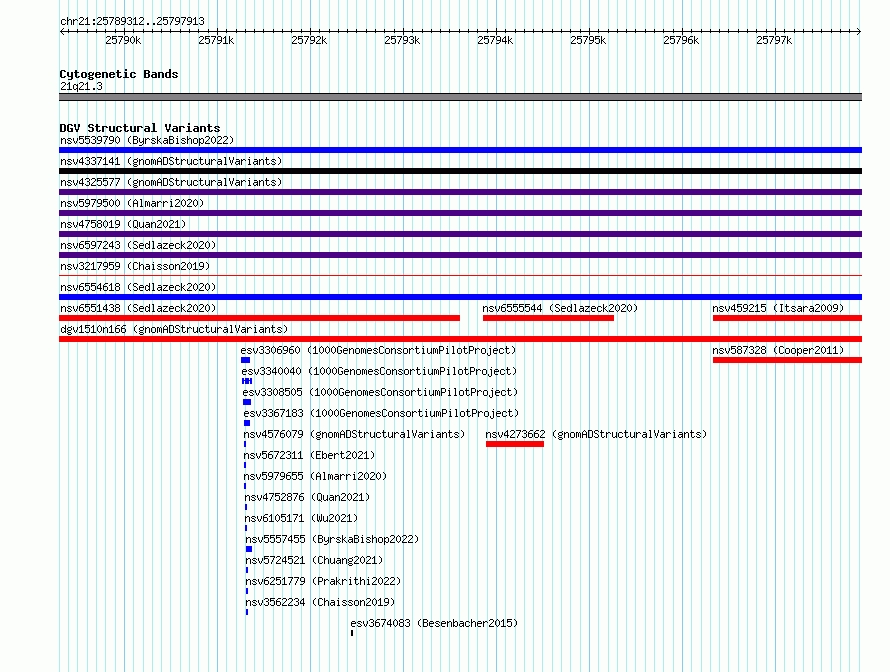This screenshot has height=672, width=890.
Task: Select the red nsv6555544 variant bar
Action: click(x=548, y=318)
